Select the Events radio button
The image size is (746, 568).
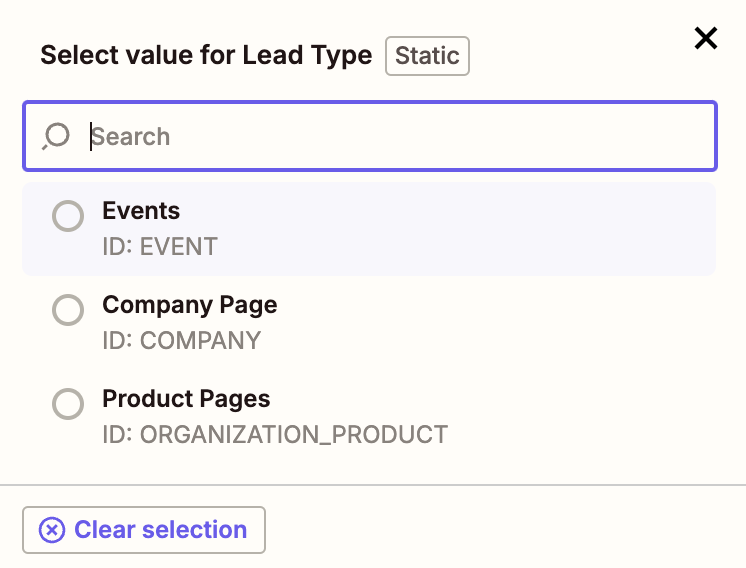(68, 217)
